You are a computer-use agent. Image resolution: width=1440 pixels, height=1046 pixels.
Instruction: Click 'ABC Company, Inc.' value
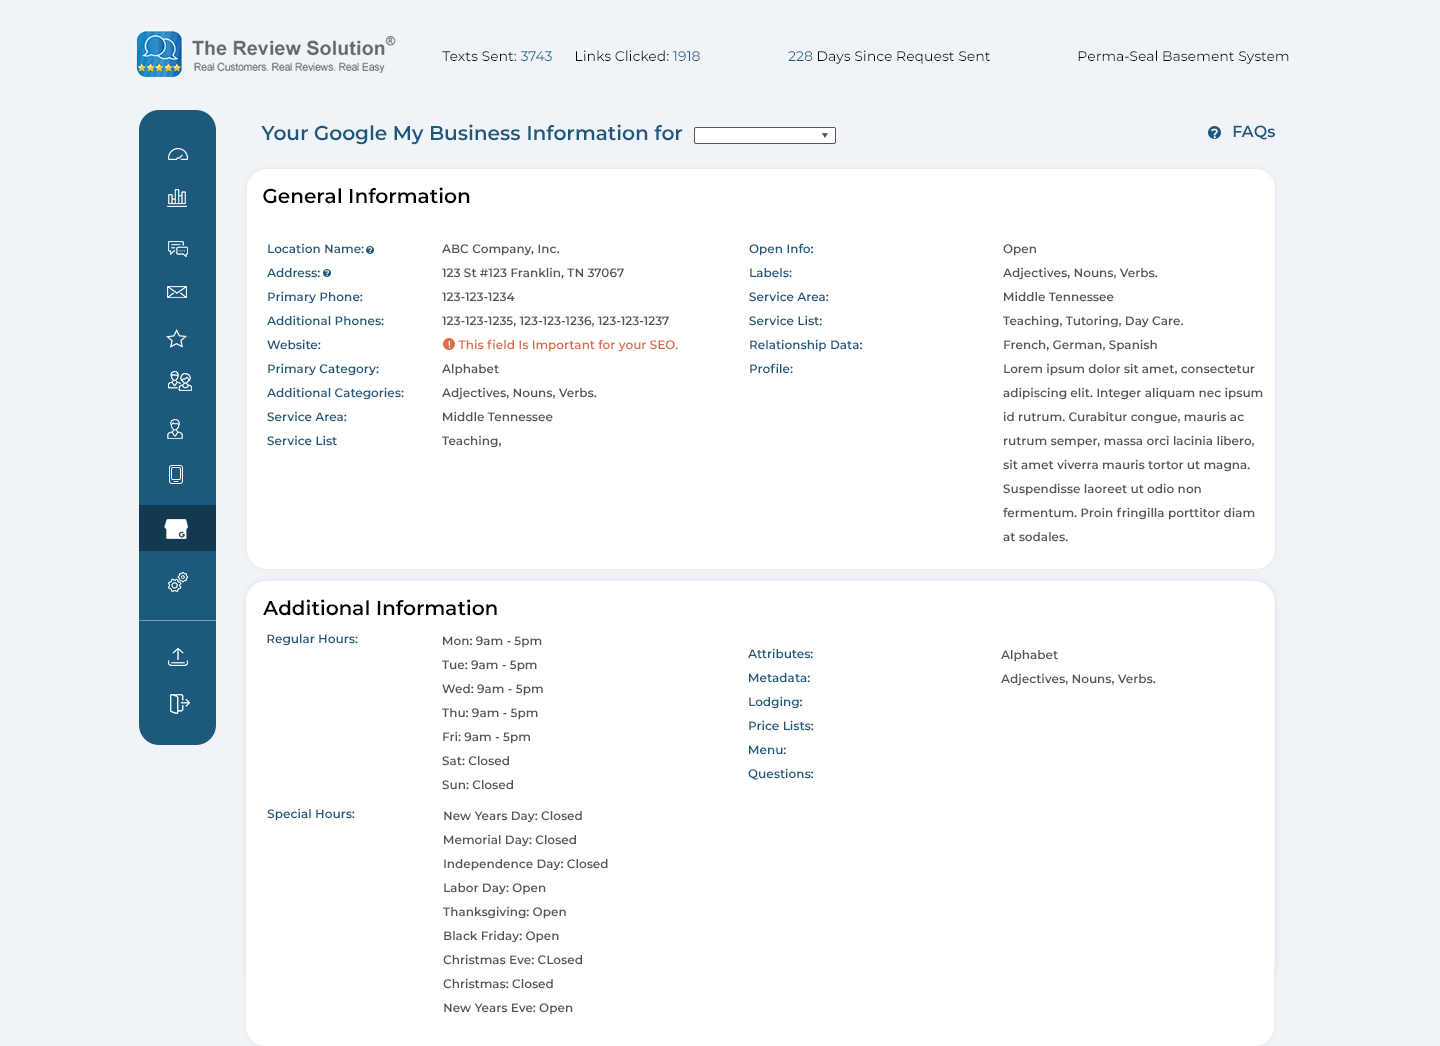(501, 249)
